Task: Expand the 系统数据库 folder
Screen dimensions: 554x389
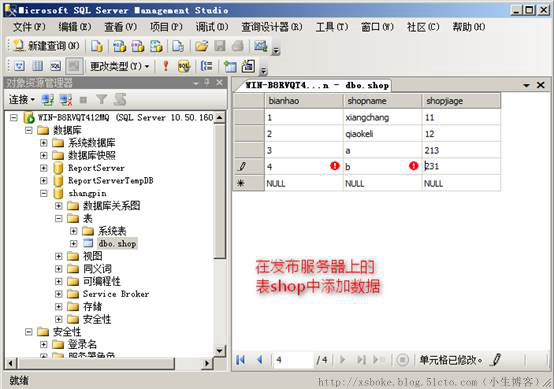Action: coord(43,143)
